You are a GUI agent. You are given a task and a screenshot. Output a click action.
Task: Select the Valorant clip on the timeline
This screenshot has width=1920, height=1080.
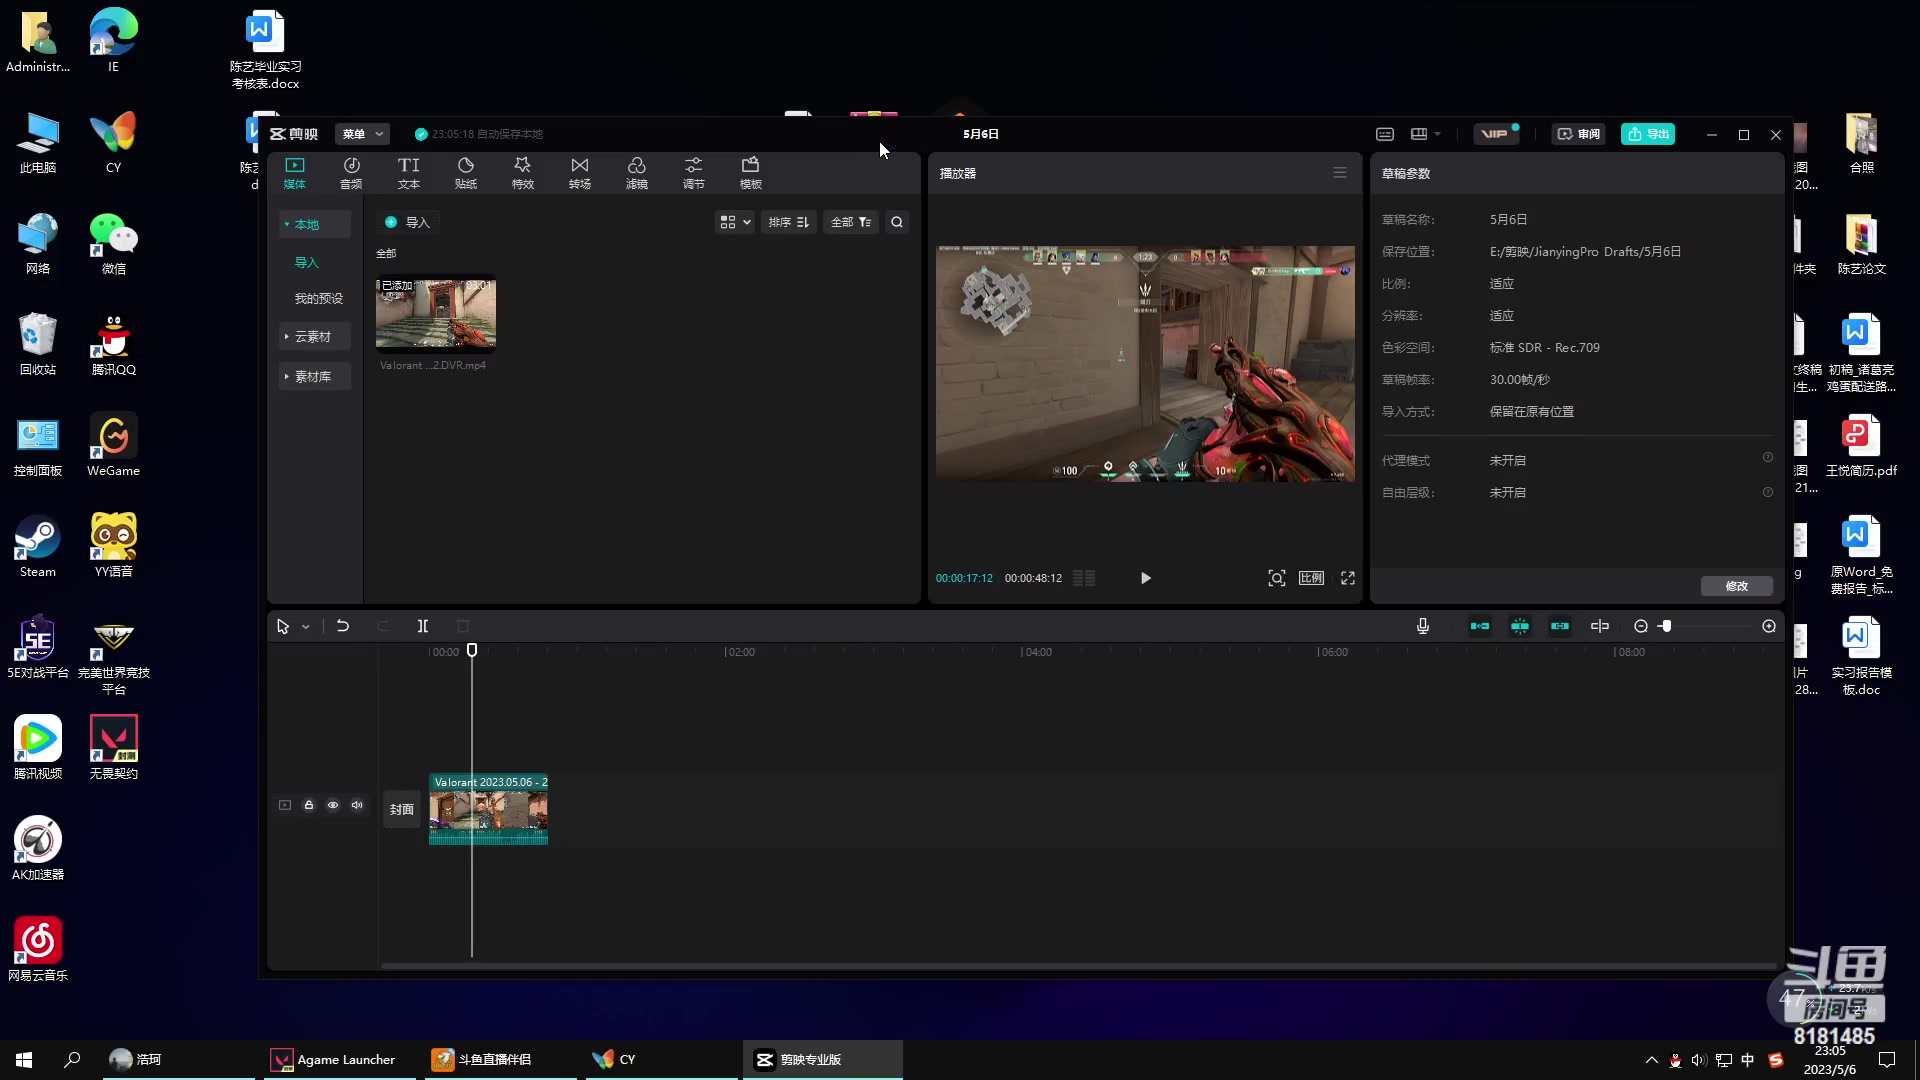(x=489, y=810)
